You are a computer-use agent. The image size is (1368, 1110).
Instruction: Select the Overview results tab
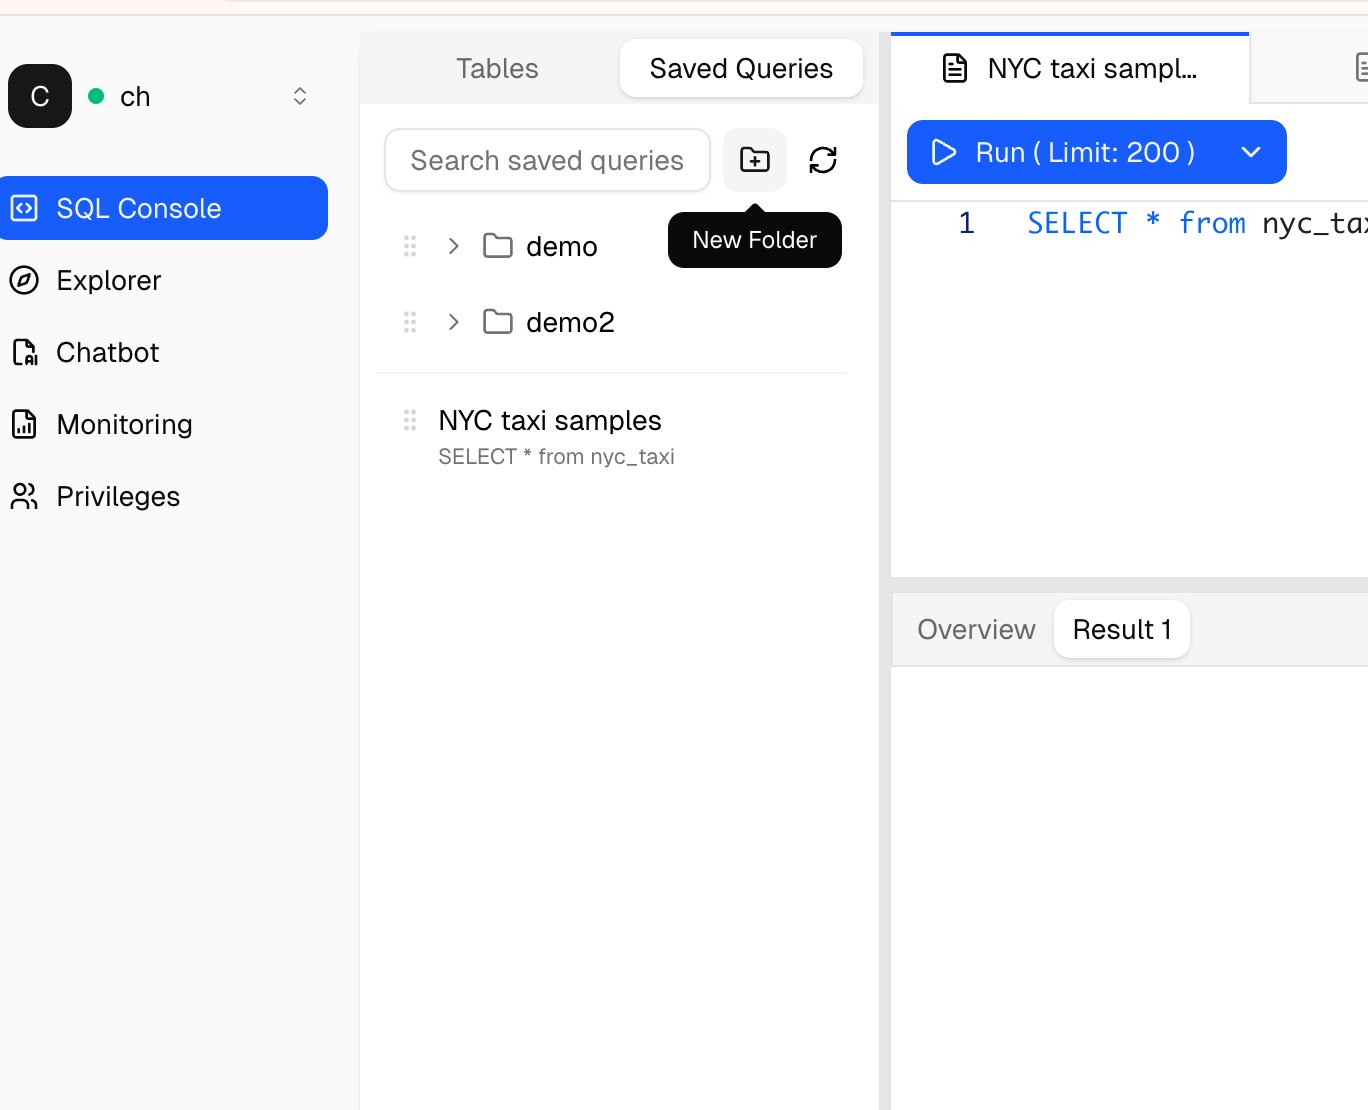click(976, 630)
